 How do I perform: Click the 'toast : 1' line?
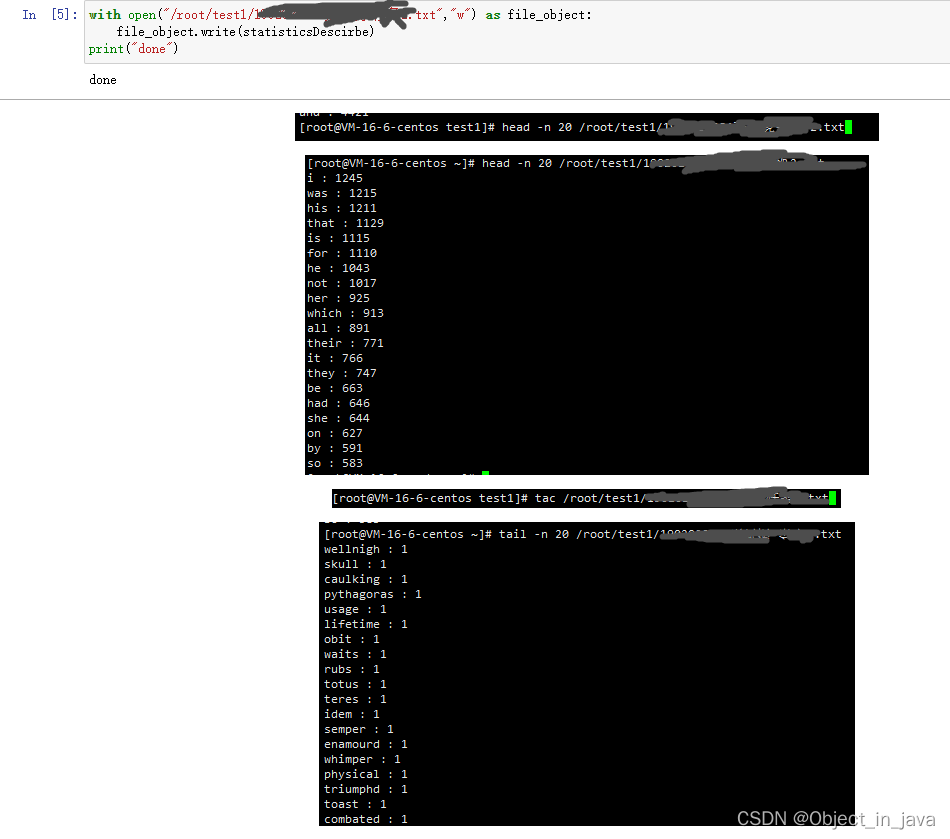tap(355, 804)
